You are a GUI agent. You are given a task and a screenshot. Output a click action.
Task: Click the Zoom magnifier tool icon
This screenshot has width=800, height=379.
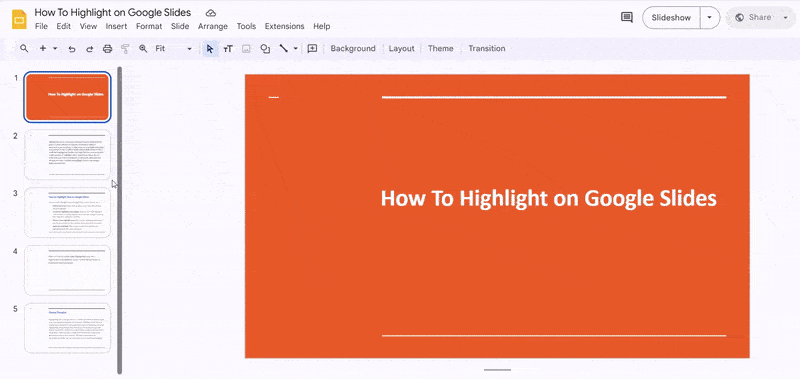point(143,48)
